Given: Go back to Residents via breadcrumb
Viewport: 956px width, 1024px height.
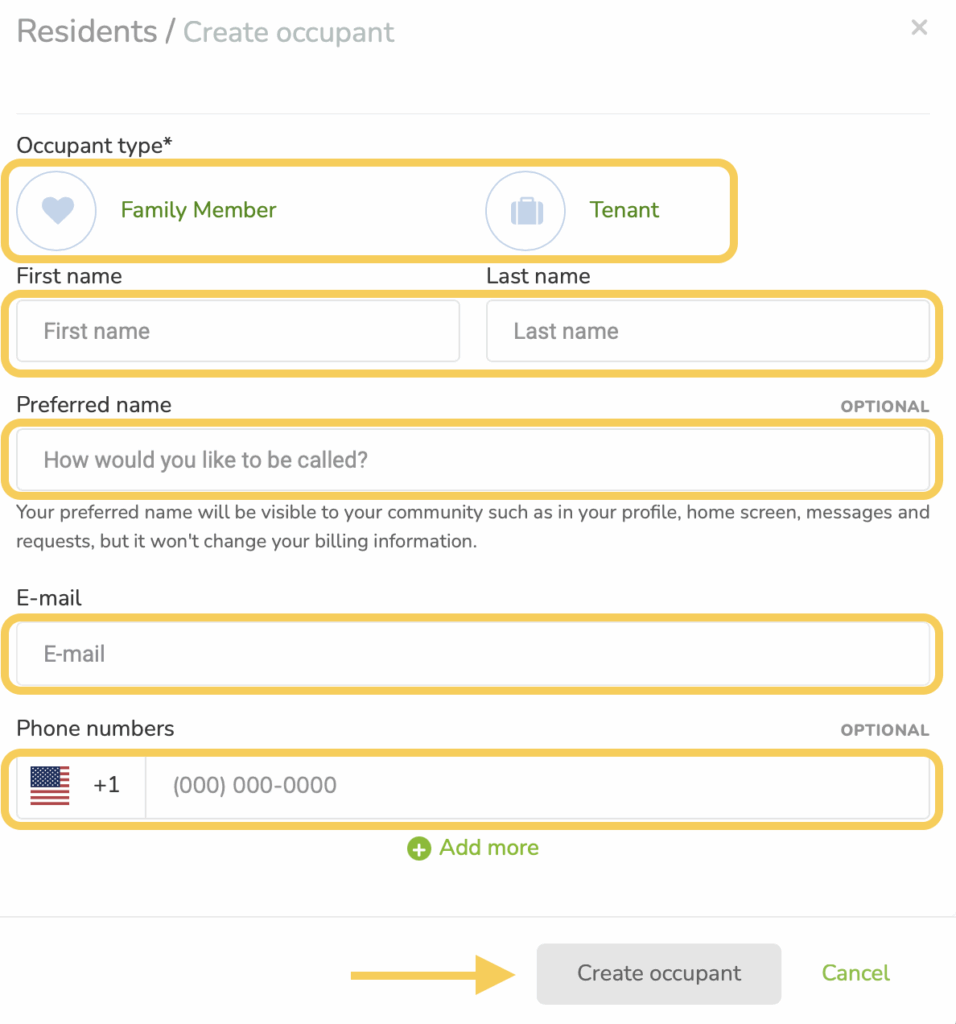Looking at the screenshot, I should point(86,31).
